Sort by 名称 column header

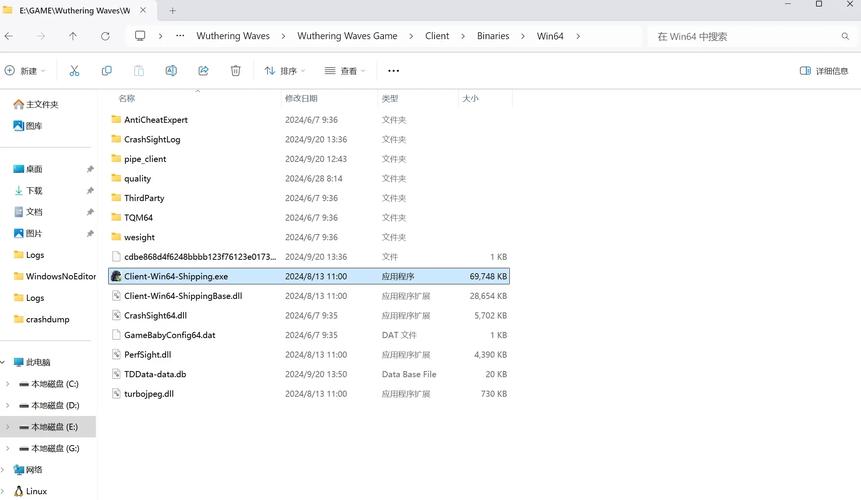(127, 98)
